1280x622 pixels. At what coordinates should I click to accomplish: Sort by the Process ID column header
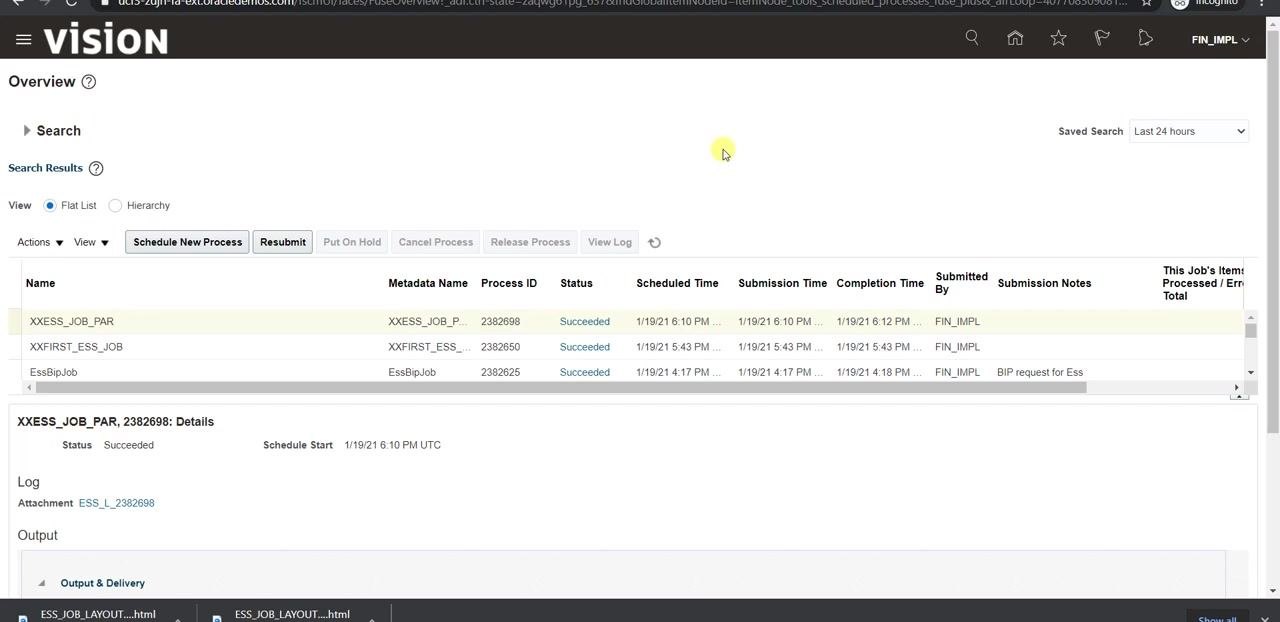coord(509,283)
